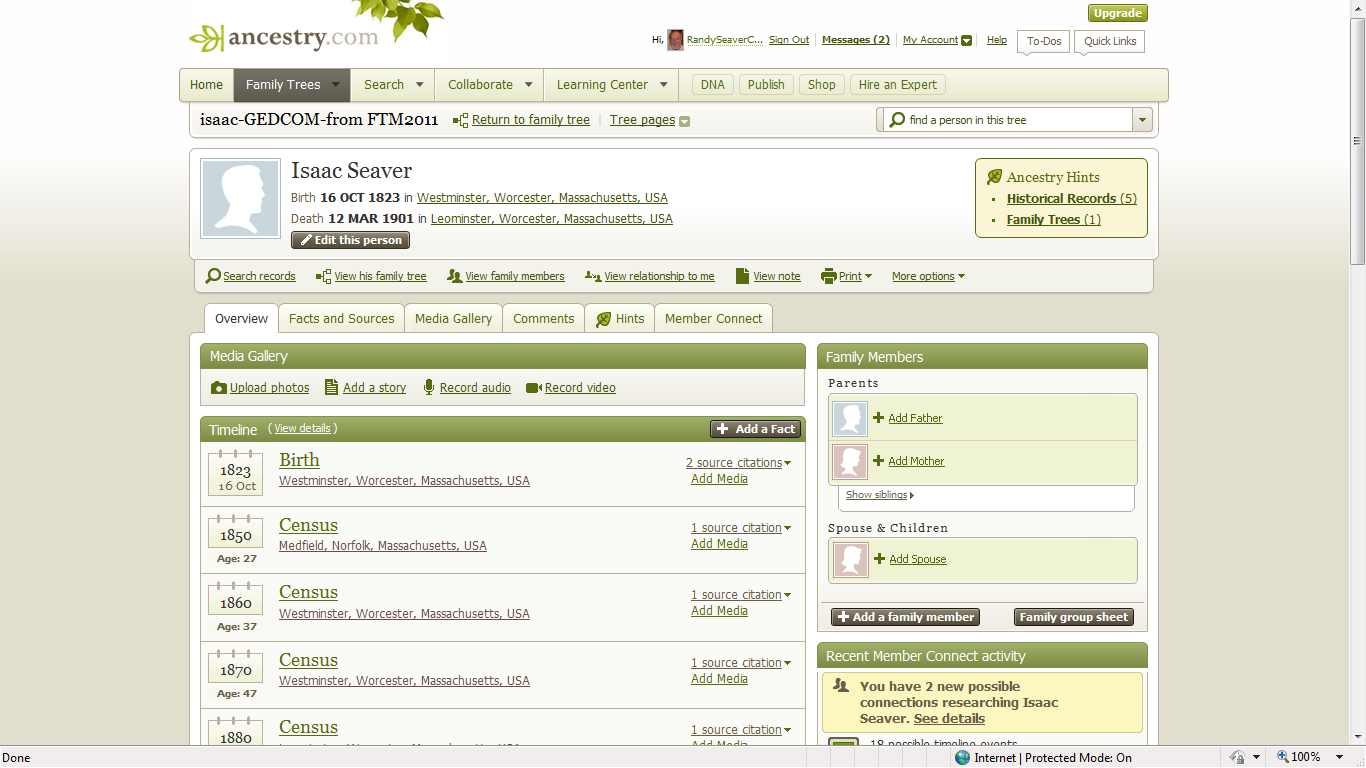Click the See details link

tap(949, 719)
